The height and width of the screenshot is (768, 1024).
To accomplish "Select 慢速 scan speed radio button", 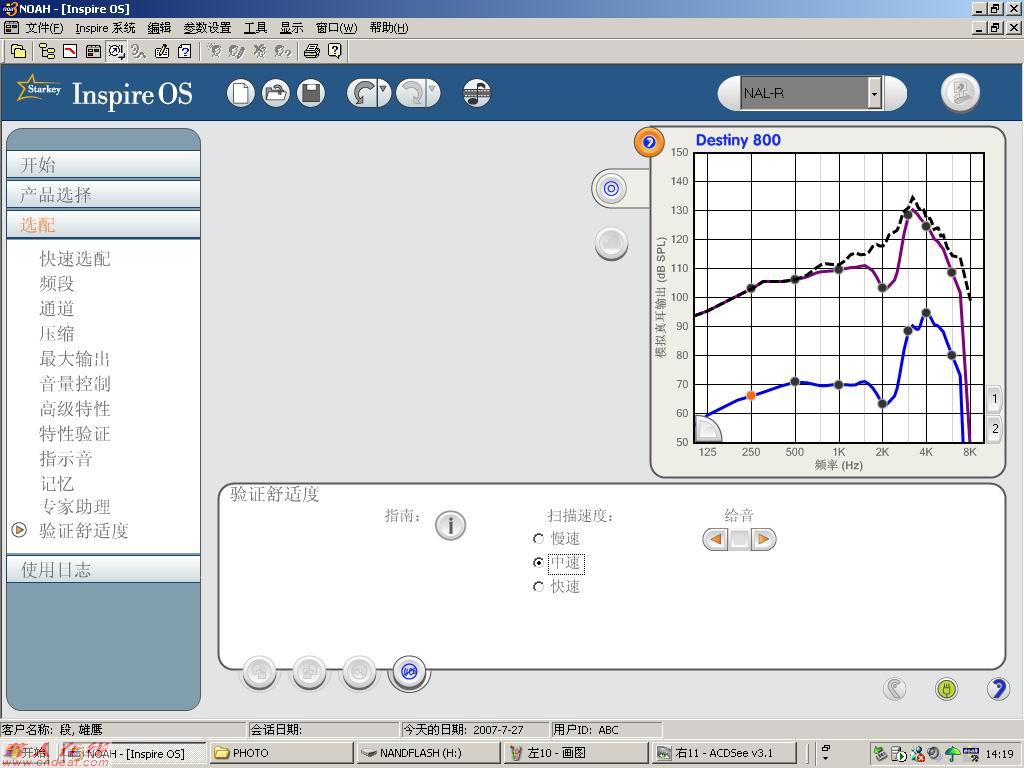I will click(538, 539).
